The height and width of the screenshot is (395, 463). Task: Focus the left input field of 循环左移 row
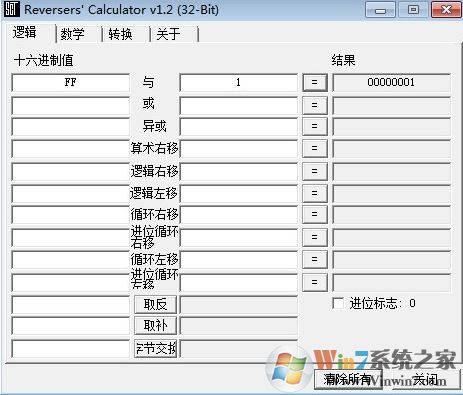click(70, 259)
